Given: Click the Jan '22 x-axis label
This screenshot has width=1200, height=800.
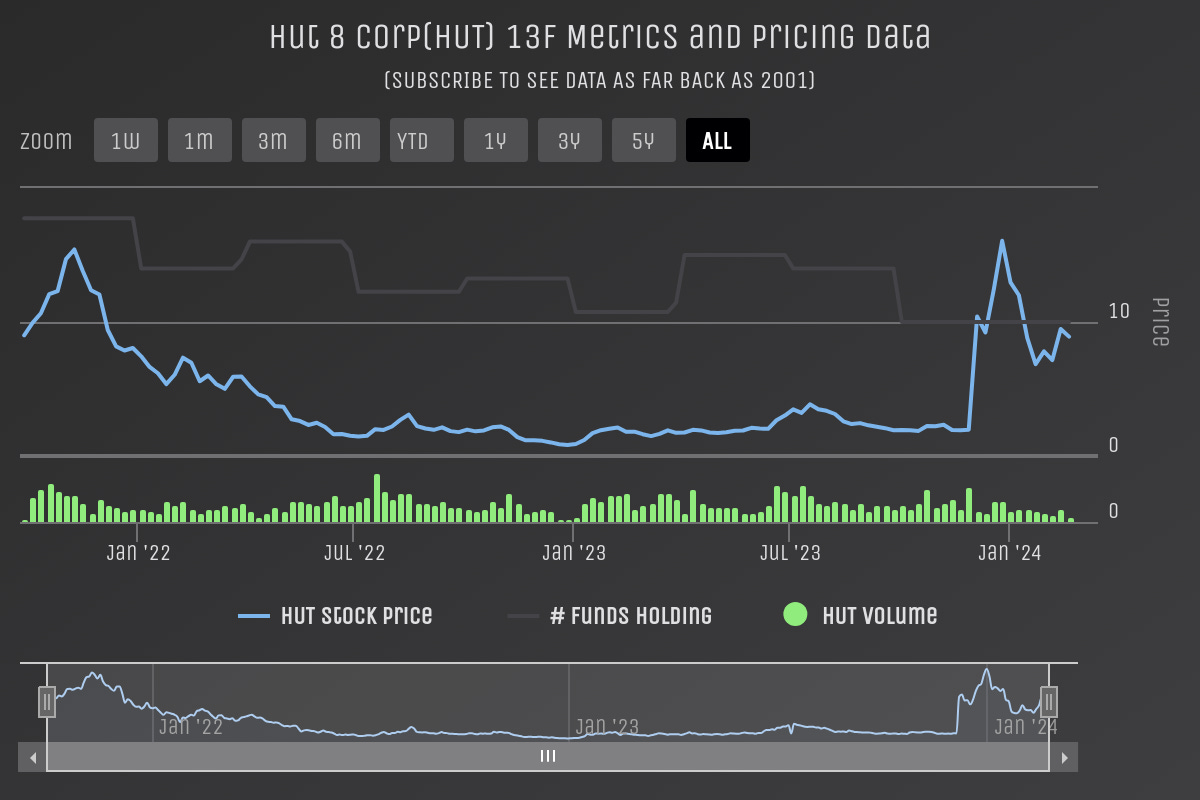Looking at the screenshot, I should [138, 552].
